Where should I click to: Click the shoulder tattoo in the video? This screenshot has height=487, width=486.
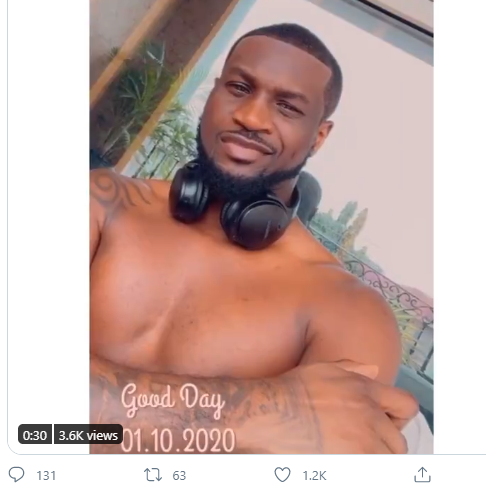[117, 190]
